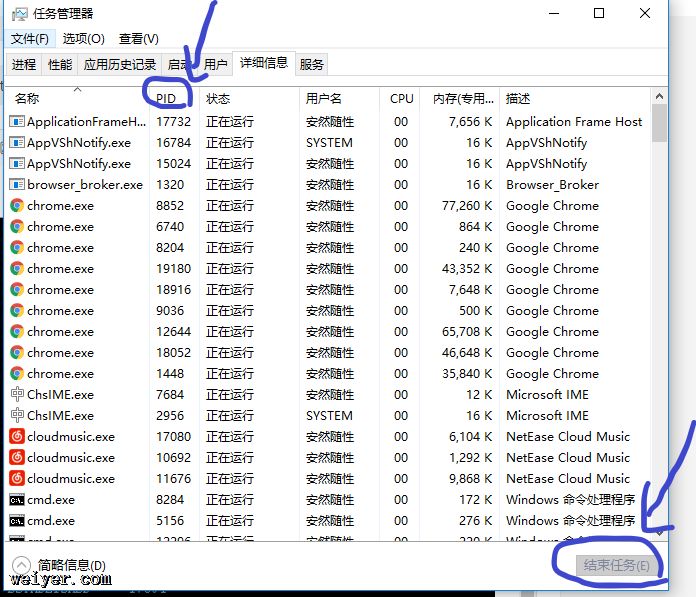Sort processes by the 名称 column header

pos(28,98)
